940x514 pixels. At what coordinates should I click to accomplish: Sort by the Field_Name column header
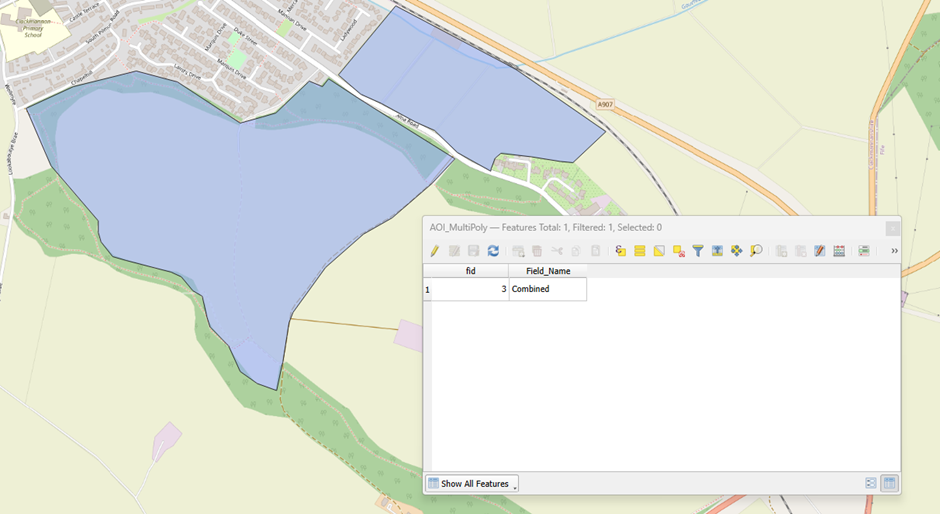(x=548, y=271)
